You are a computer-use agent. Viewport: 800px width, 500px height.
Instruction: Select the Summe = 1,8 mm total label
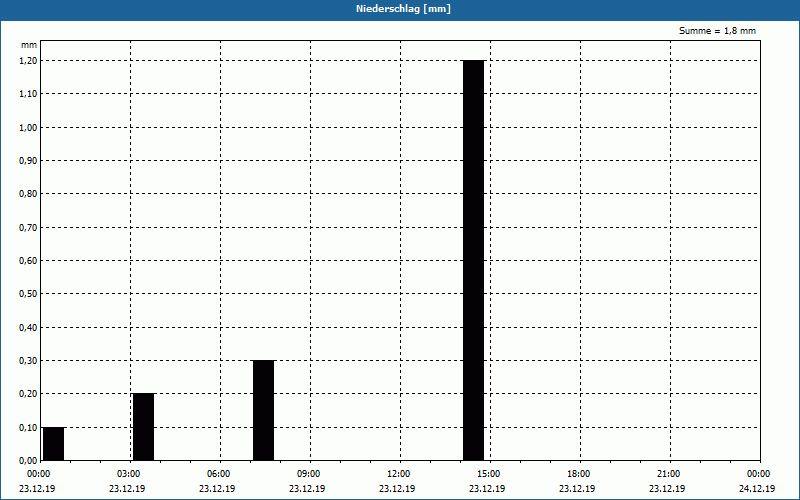pos(717,31)
